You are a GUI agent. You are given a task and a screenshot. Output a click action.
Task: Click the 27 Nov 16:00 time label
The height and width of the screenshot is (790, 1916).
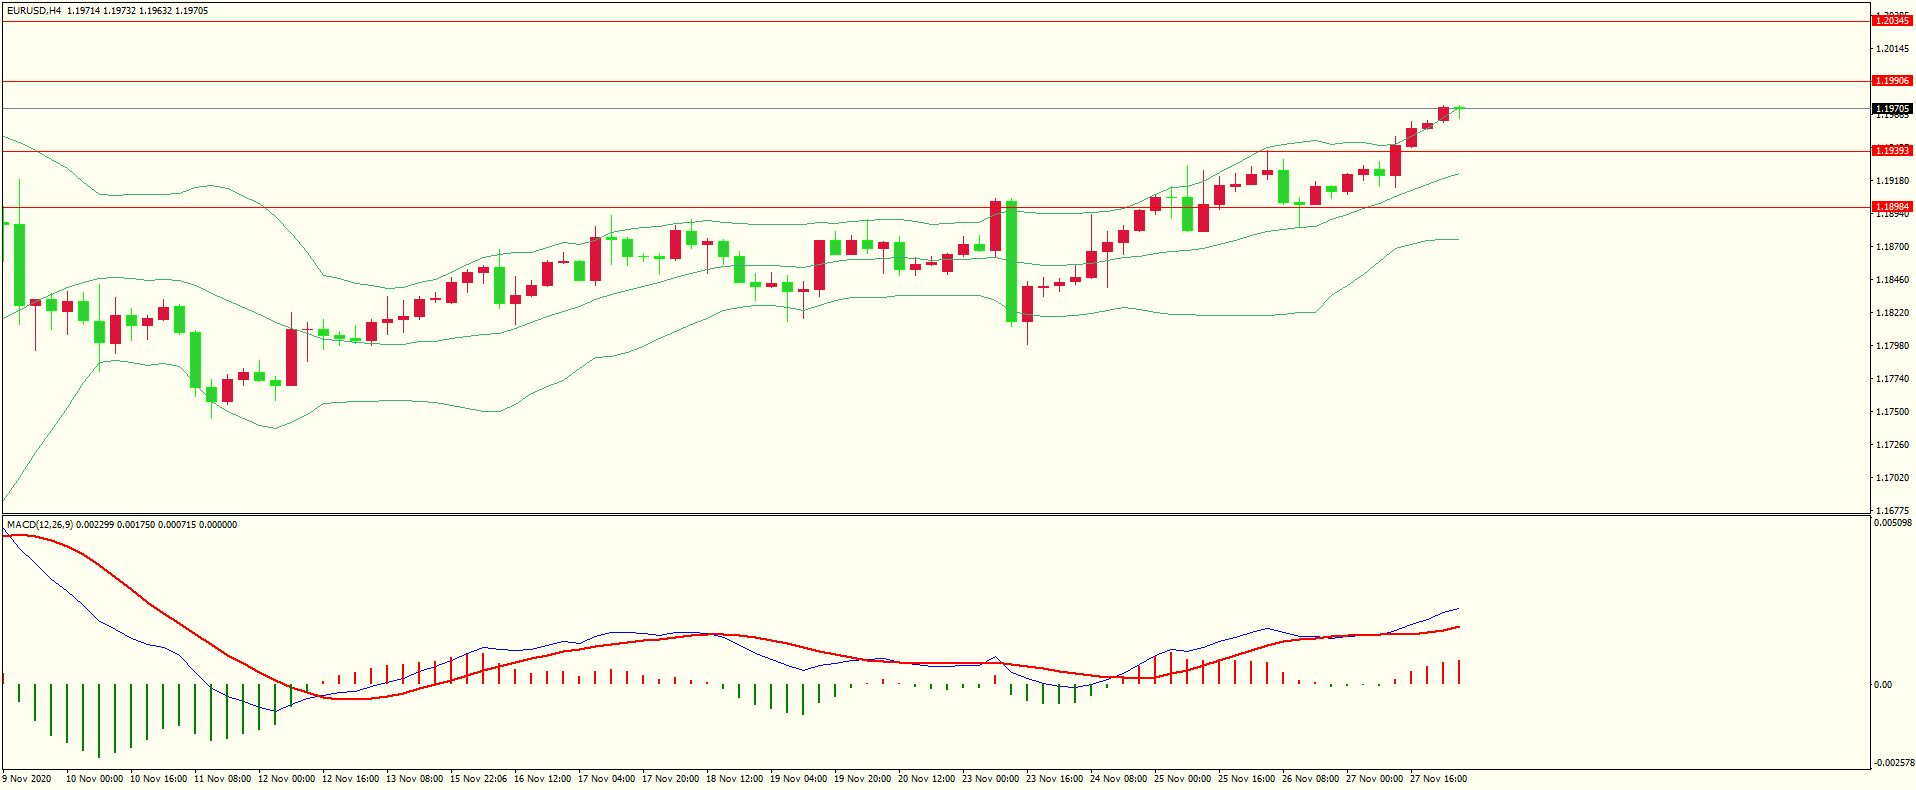coord(1439,779)
